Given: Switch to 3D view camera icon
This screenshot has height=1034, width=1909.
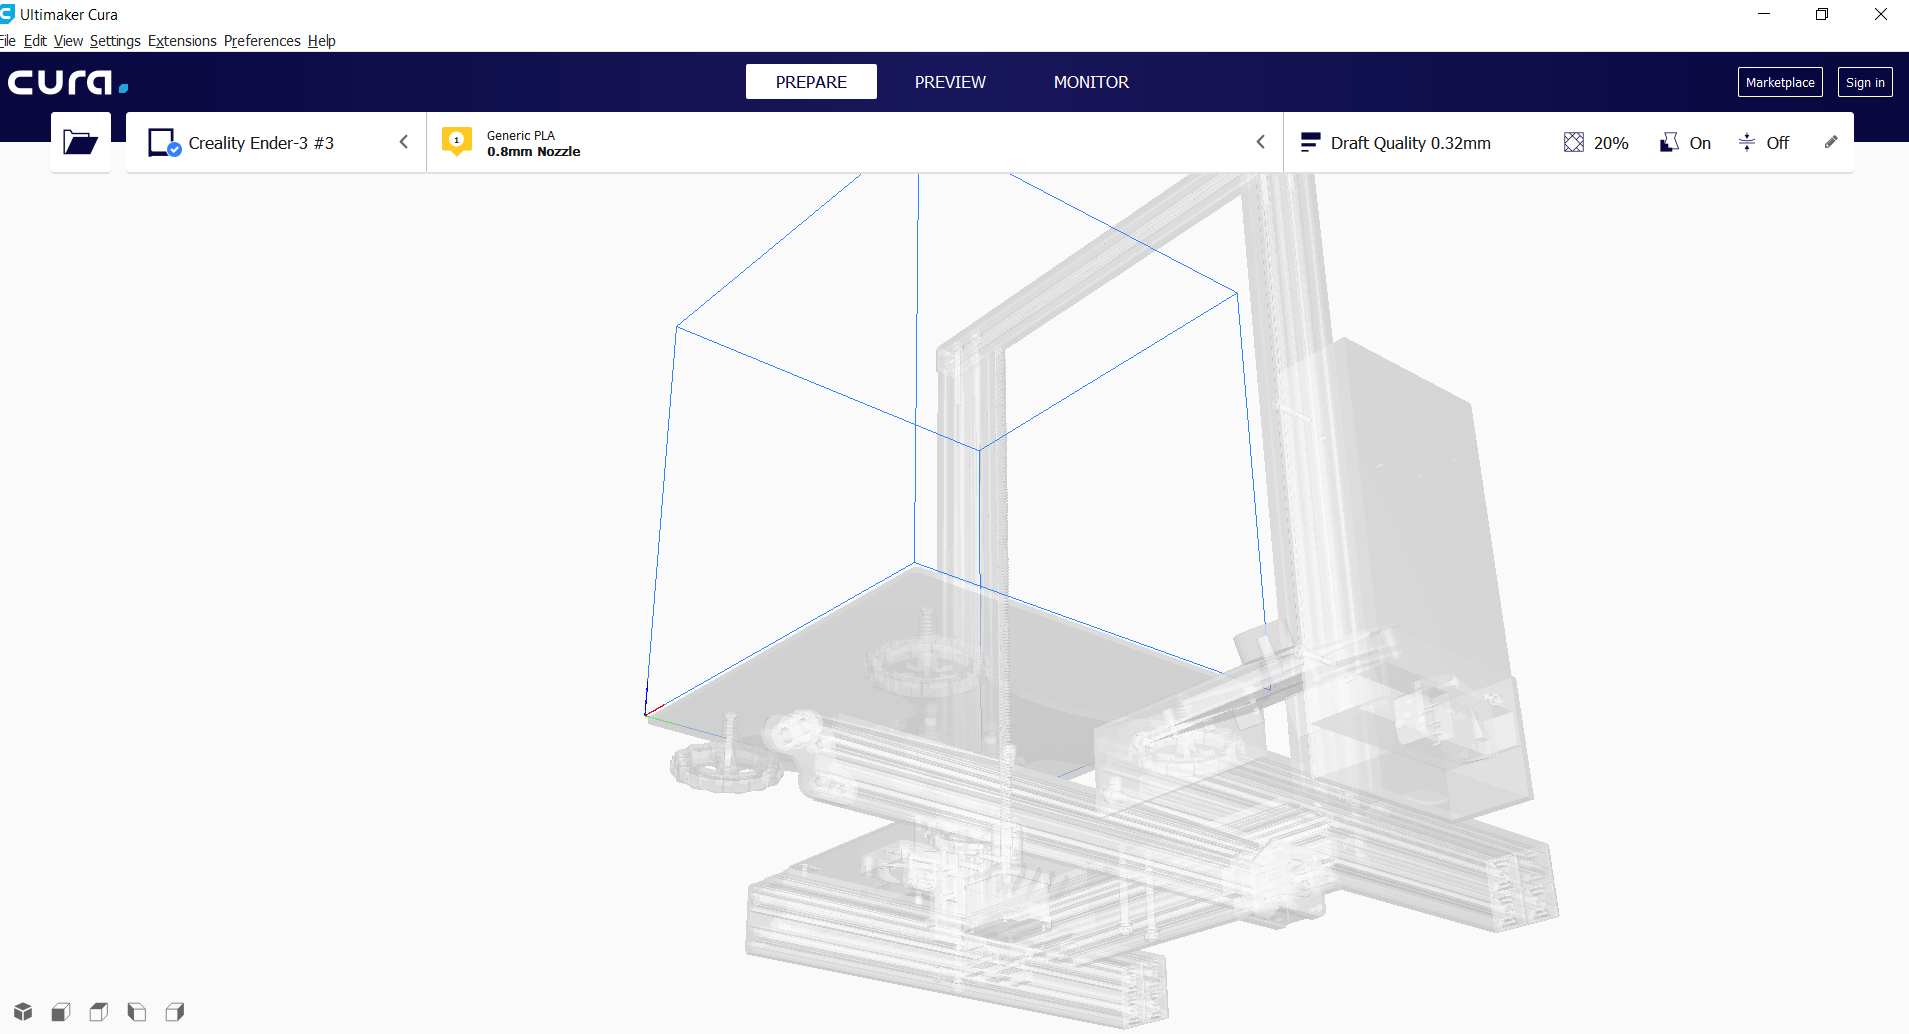Looking at the screenshot, I should pos(23,1012).
